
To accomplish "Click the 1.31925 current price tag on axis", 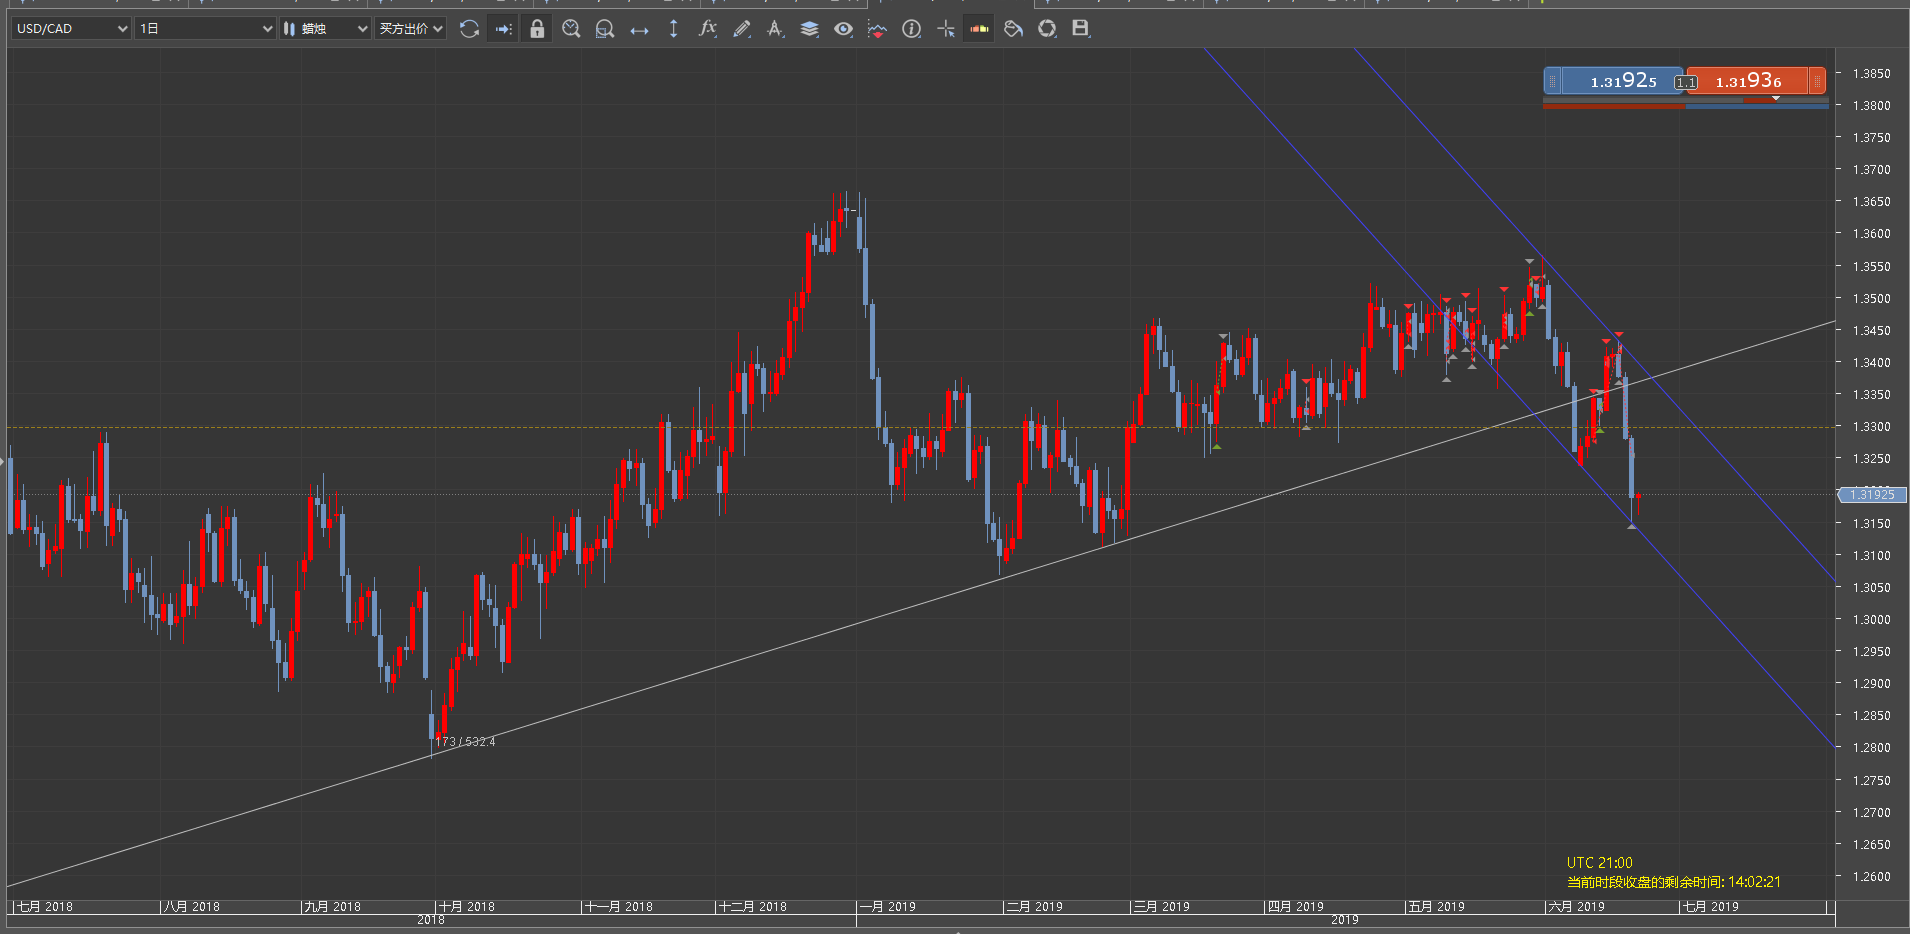I will (1873, 495).
